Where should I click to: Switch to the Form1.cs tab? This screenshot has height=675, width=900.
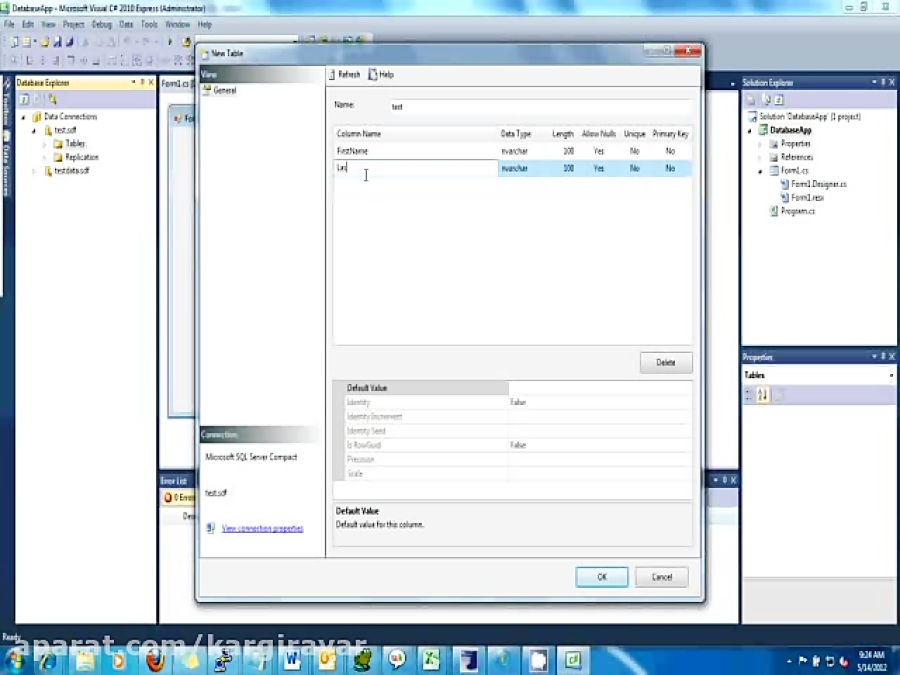176,84
